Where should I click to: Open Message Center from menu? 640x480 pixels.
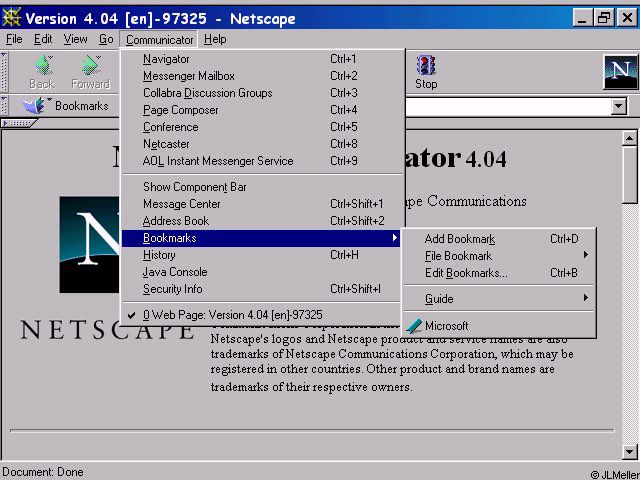coord(261,204)
